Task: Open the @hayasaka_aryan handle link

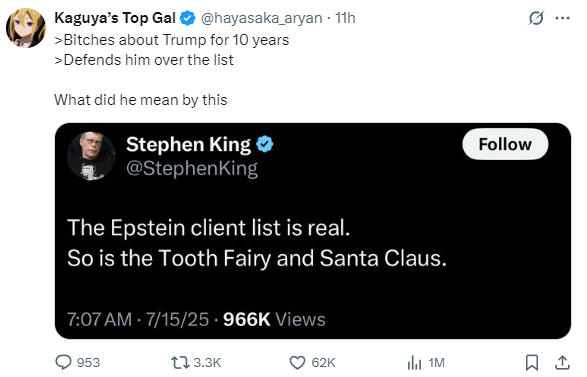Action: pos(262,18)
